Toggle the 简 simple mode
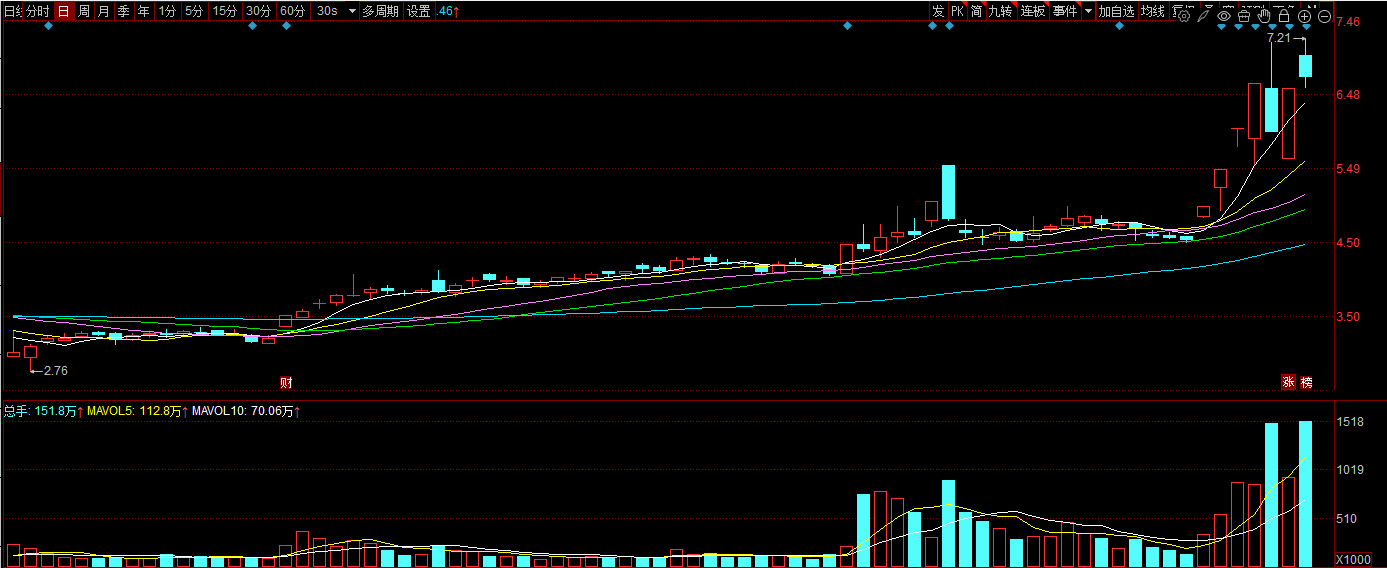 pyautogui.click(x=976, y=11)
